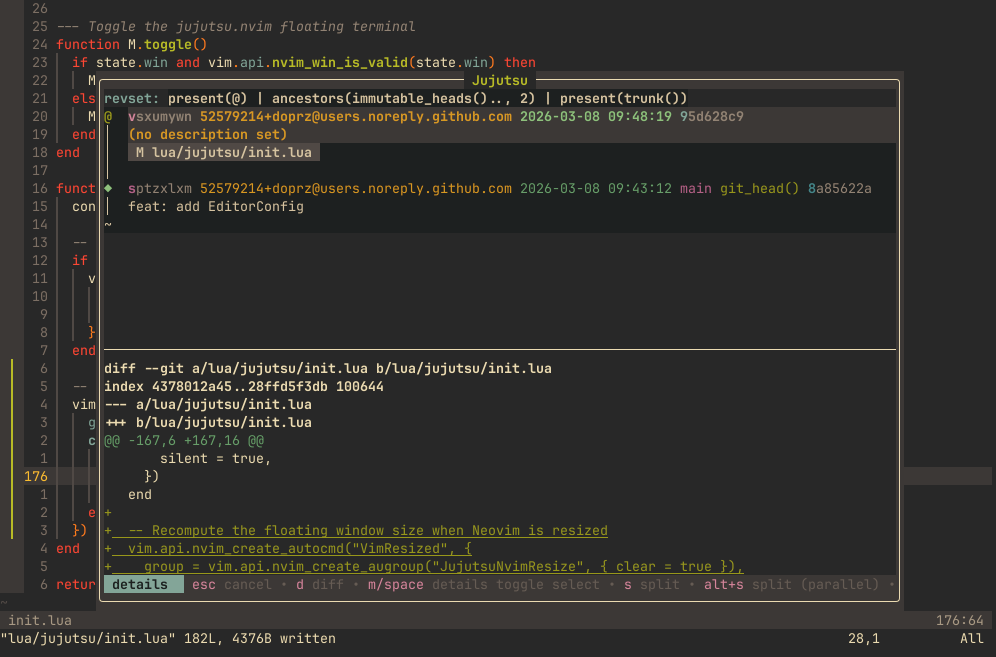Click the silent = true, diff line
Screen dimensions: 996x657
coord(215,458)
